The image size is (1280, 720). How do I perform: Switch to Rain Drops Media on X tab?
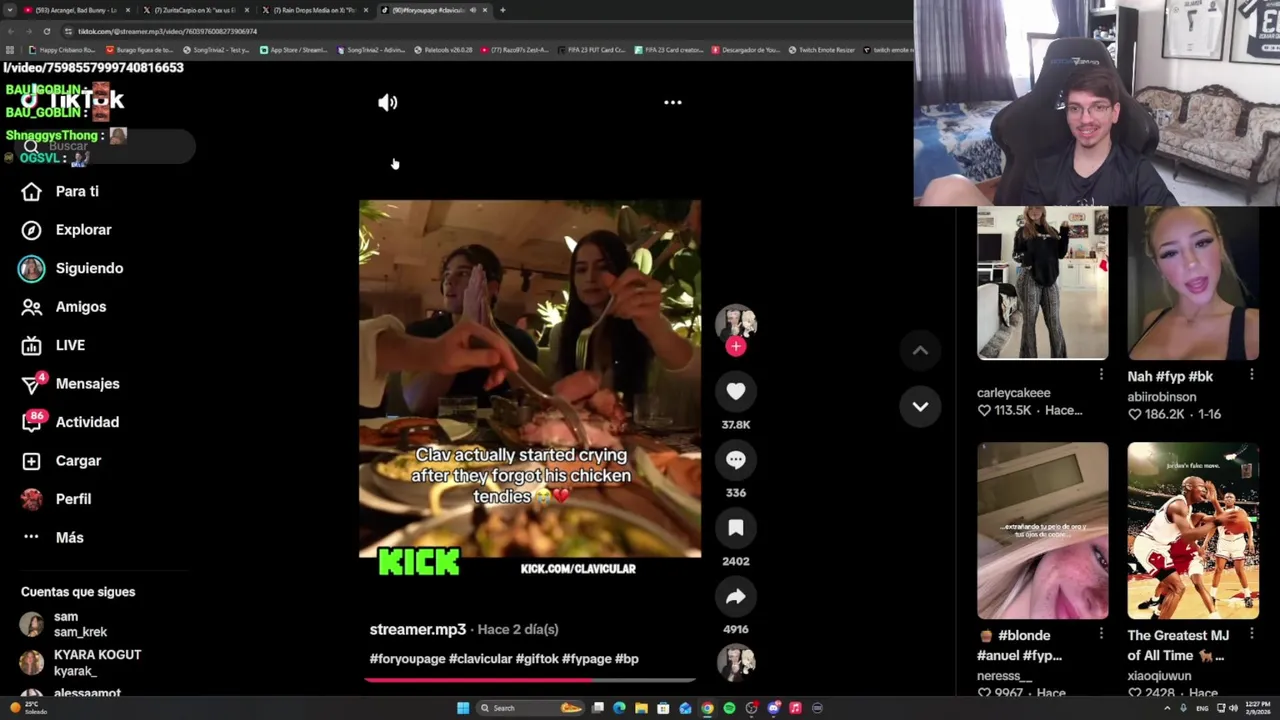click(315, 10)
